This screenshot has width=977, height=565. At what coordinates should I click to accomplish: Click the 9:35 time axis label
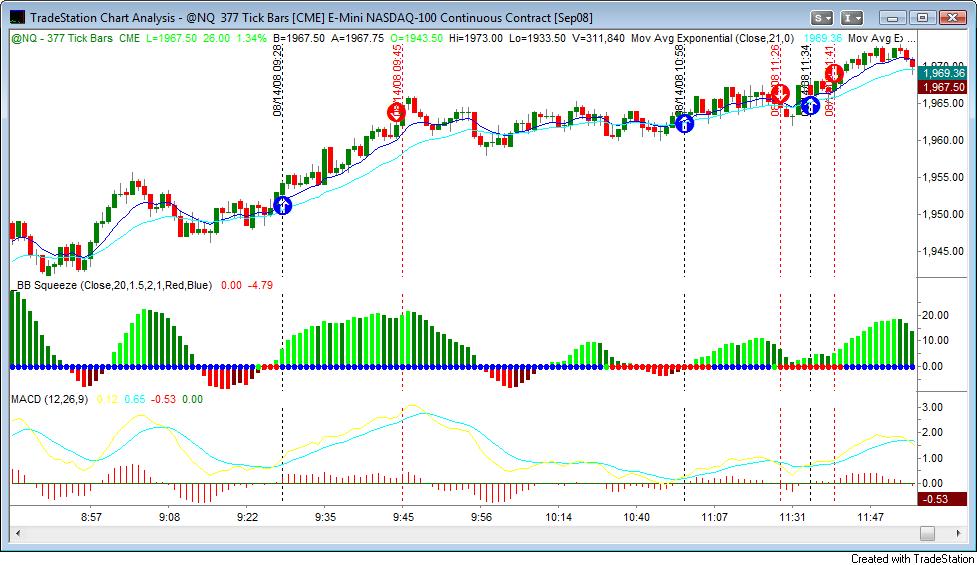325,517
